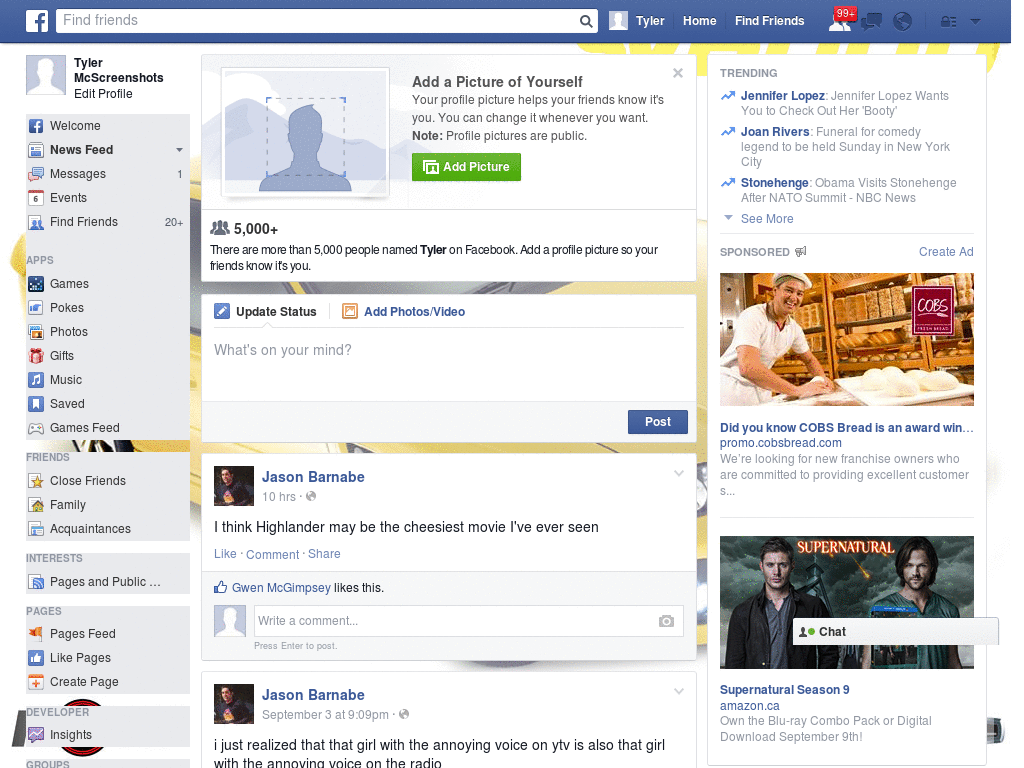The image size is (1024, 768).
Task: Dismiss the Add a Picture card
Action: [678, 73]
